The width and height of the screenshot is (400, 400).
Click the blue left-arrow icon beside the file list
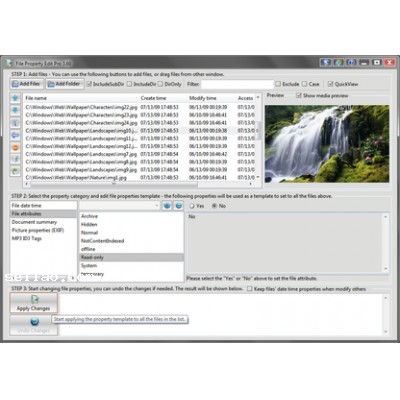point(15,135)
